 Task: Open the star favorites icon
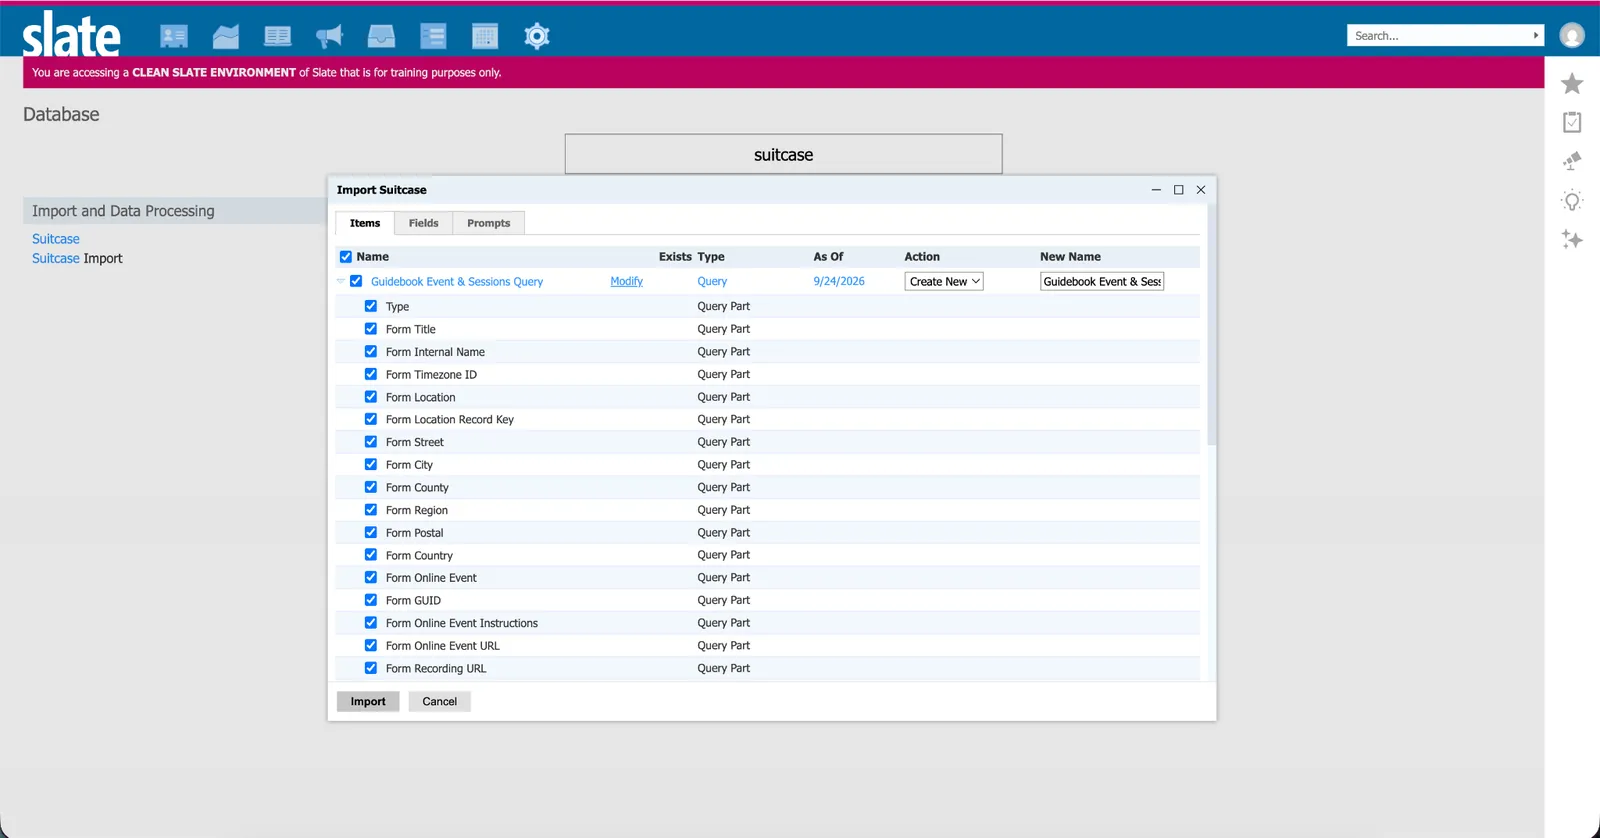point(1572,84)
